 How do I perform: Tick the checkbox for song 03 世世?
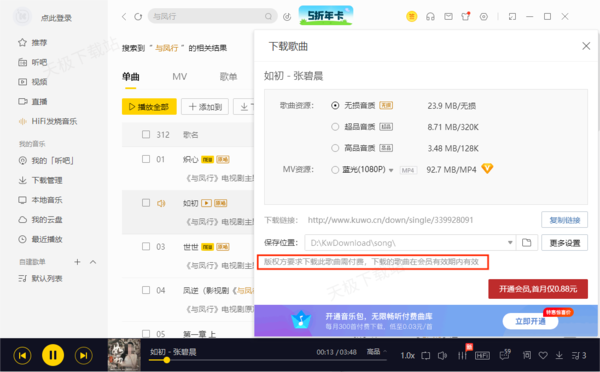(146, 246)
